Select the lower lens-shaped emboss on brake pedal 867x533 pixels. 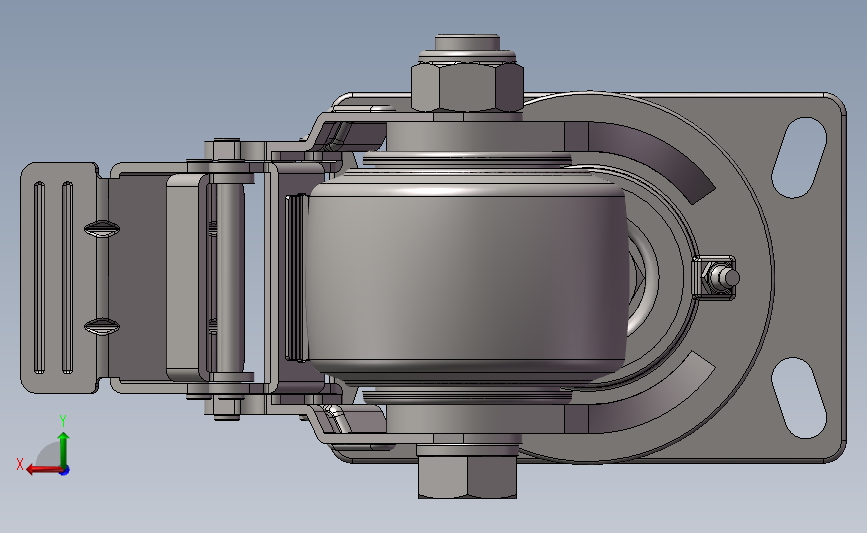(102, 326)
